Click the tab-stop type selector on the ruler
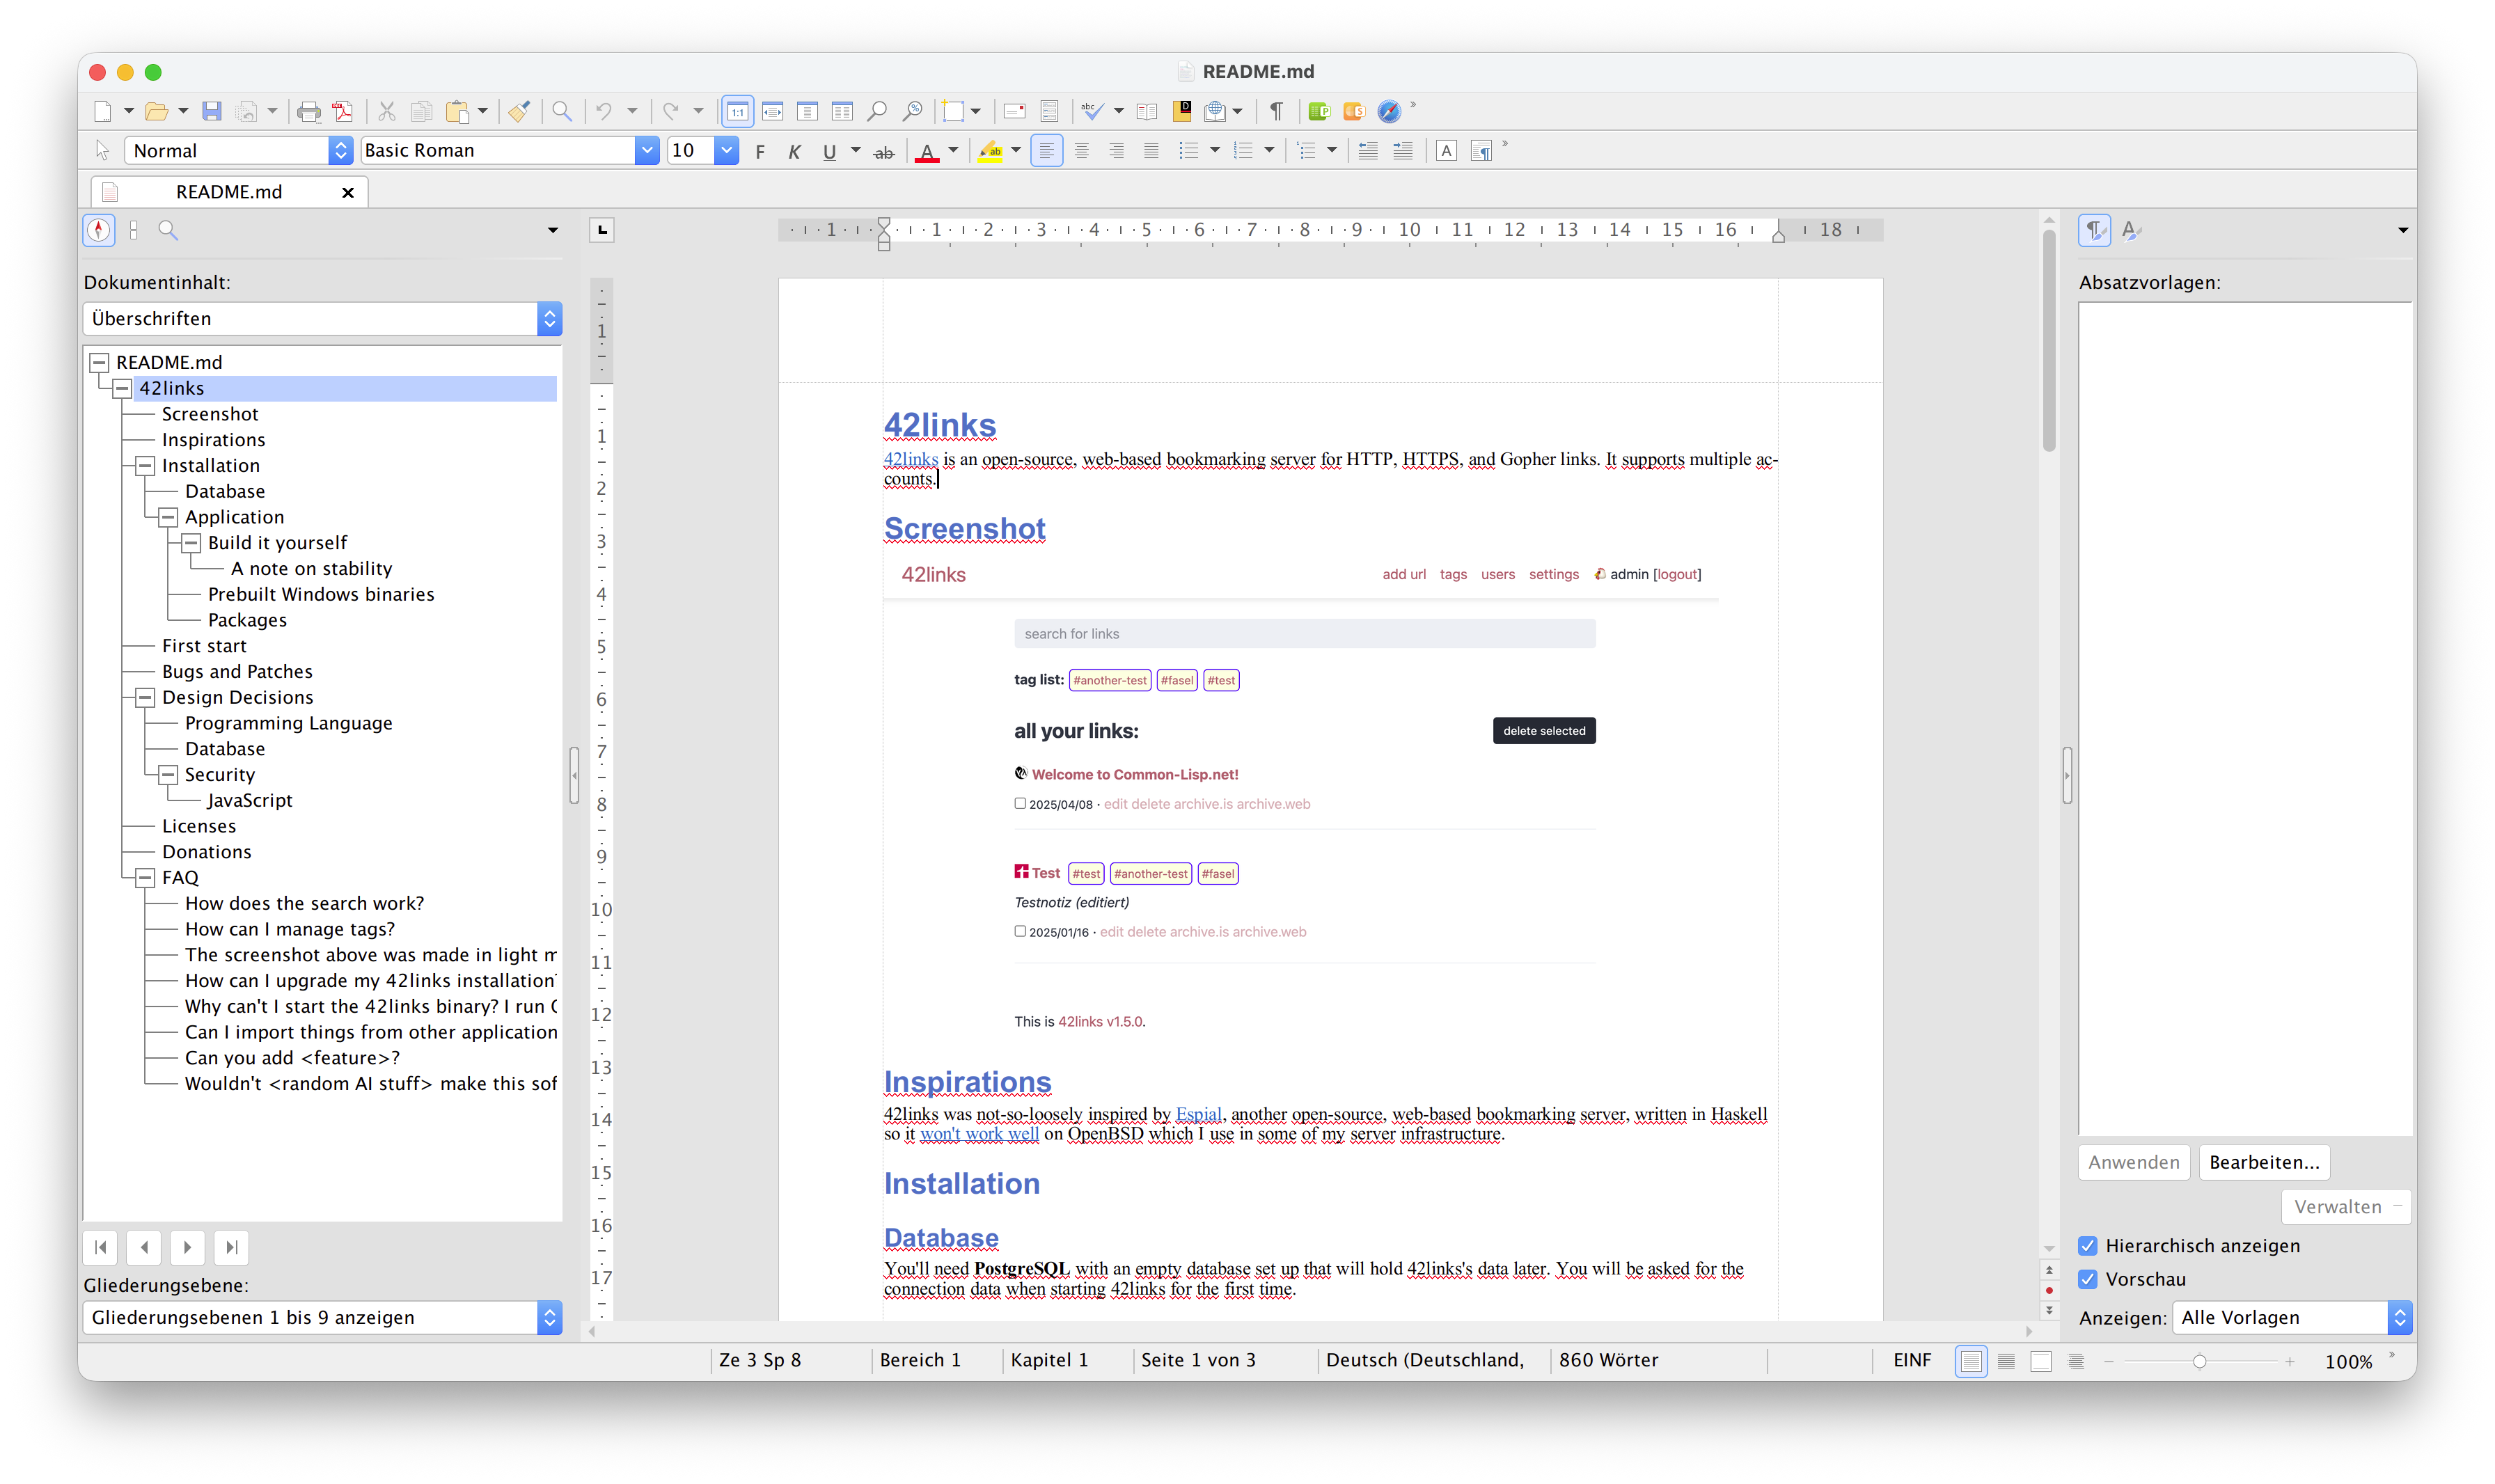Image resolution: width=2495 pixels, height=1484 pixels. pos(602,230)
